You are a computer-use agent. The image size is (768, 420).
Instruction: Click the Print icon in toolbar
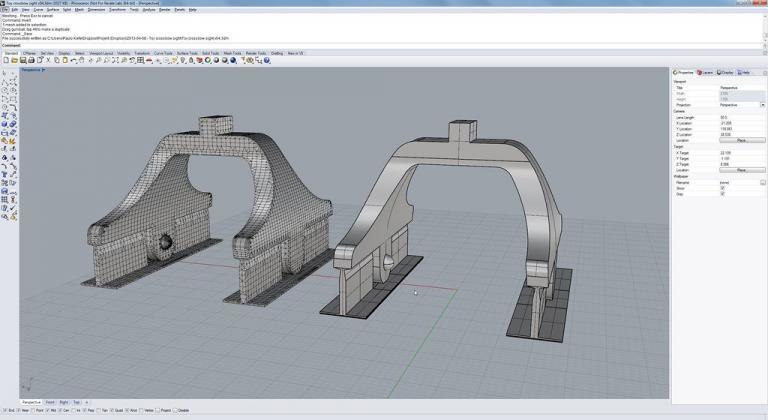tap(31, 60)
